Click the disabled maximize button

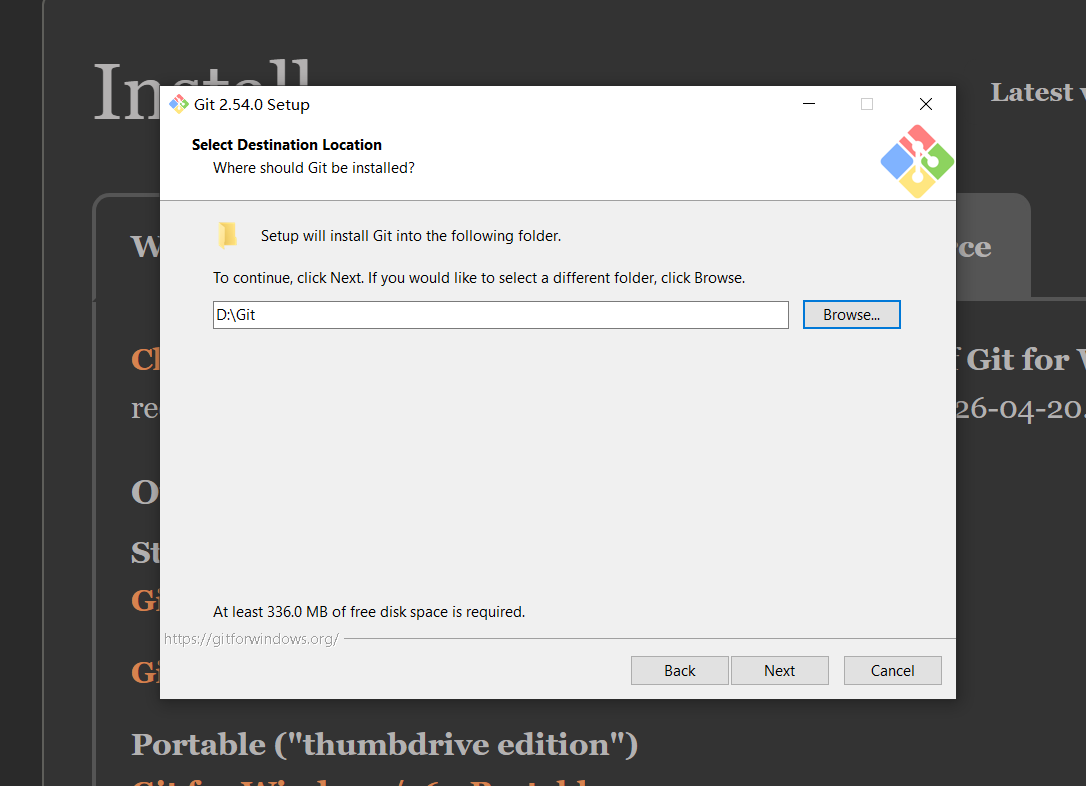coord(866,104)
